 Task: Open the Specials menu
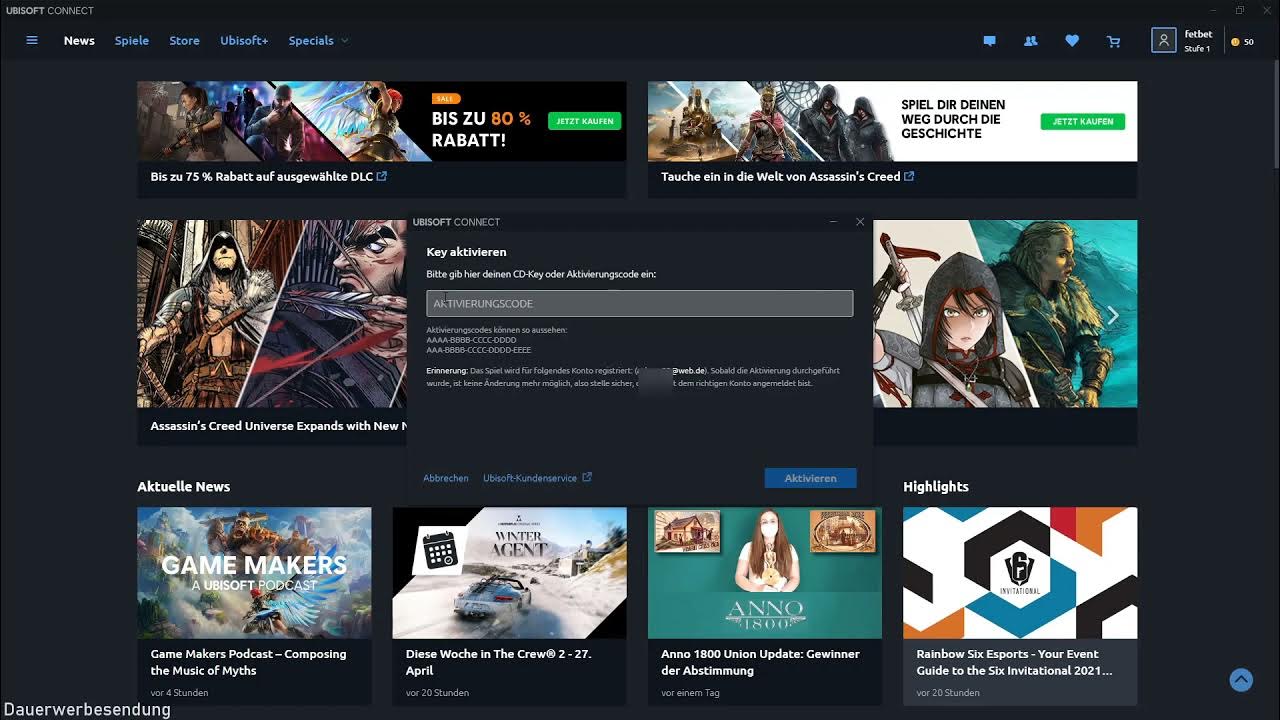[311, 41]
